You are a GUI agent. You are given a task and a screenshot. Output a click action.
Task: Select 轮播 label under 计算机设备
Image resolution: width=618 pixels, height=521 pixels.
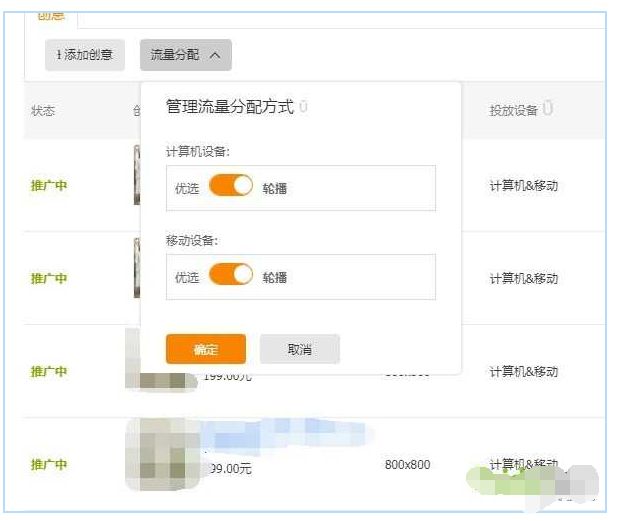(275, 188)
